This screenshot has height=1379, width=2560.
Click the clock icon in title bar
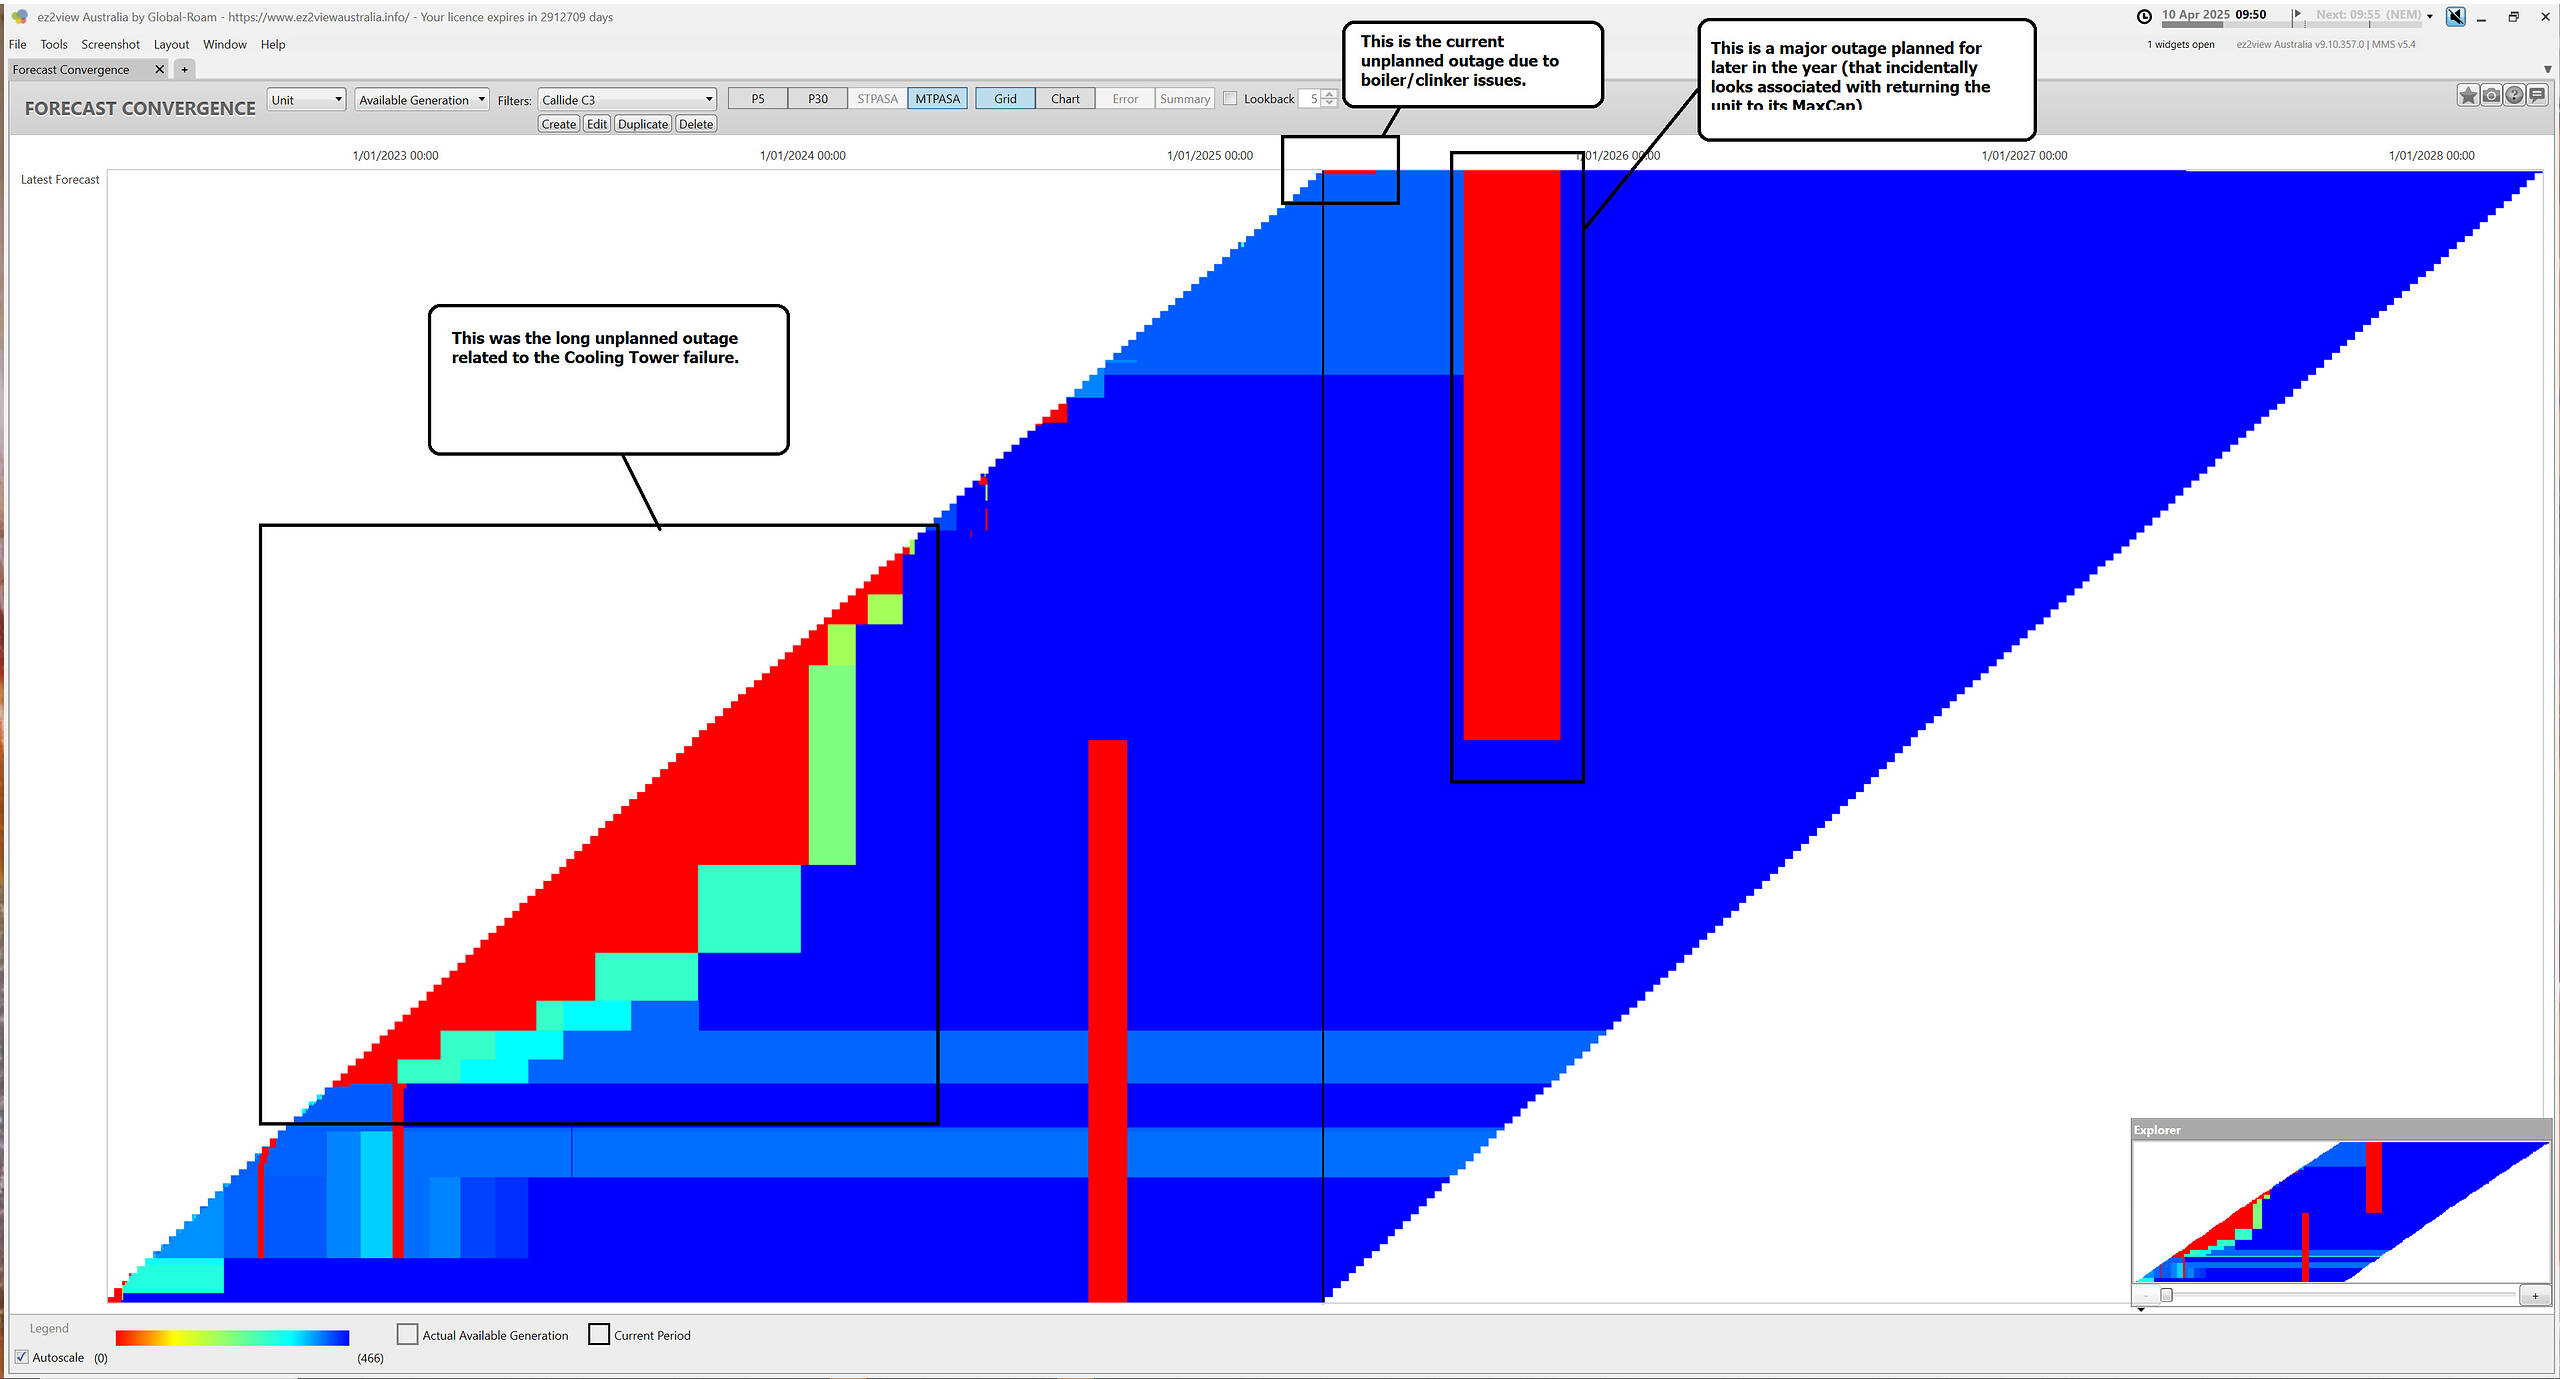[2144, 16]
